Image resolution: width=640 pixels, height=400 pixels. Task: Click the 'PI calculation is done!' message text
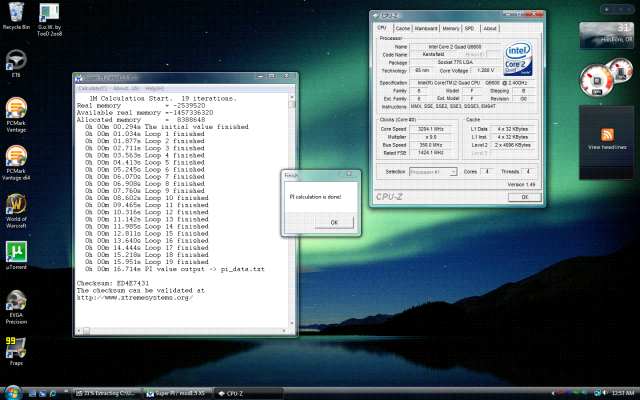coord(315,197)
